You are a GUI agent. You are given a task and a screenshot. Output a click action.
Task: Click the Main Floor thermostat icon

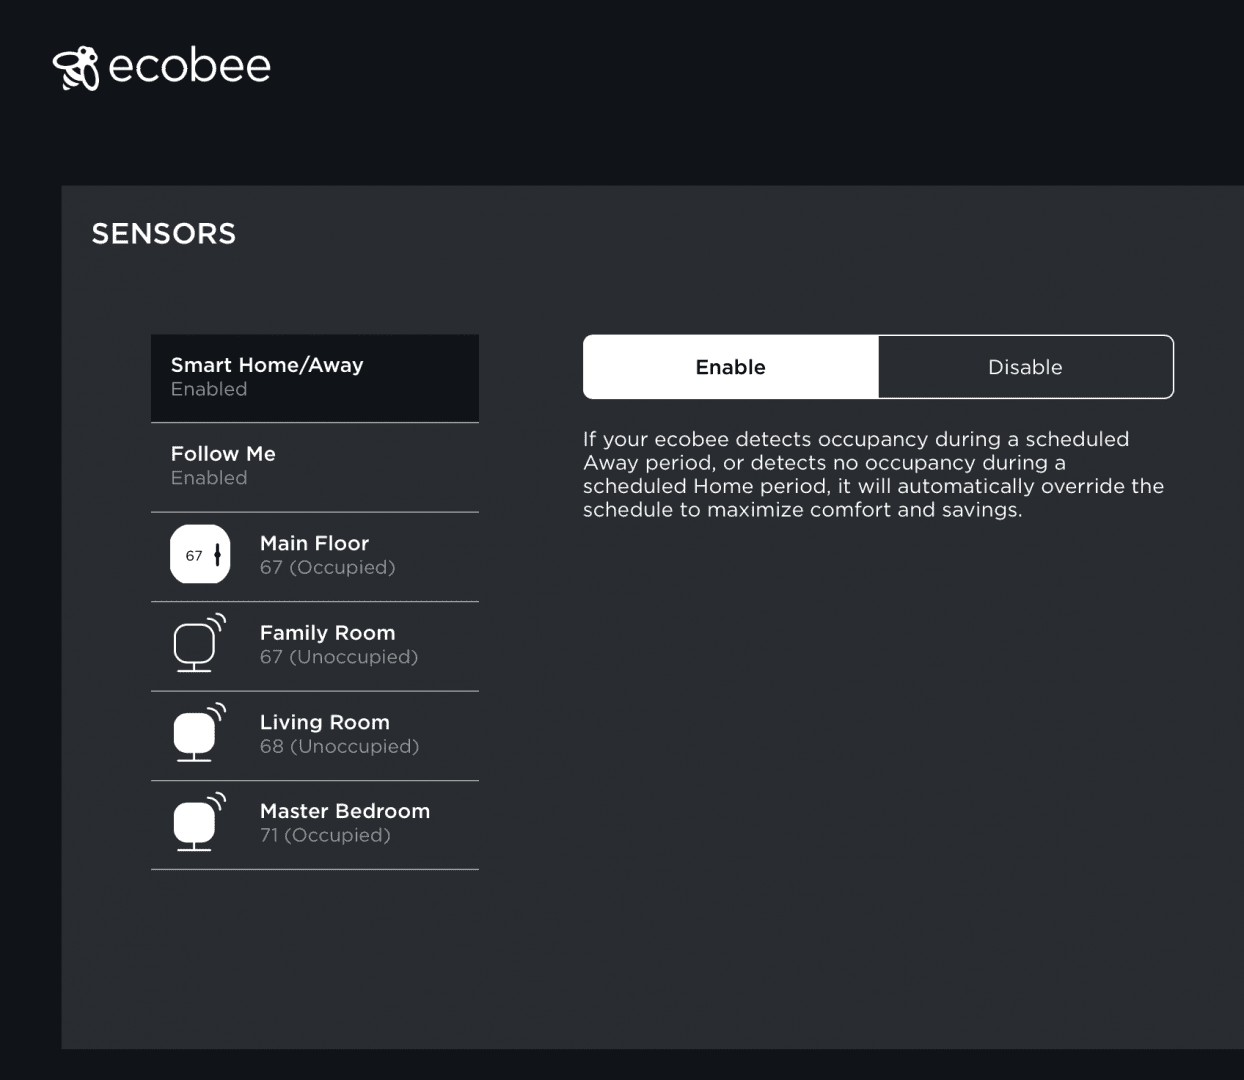[x=200, y=555]
